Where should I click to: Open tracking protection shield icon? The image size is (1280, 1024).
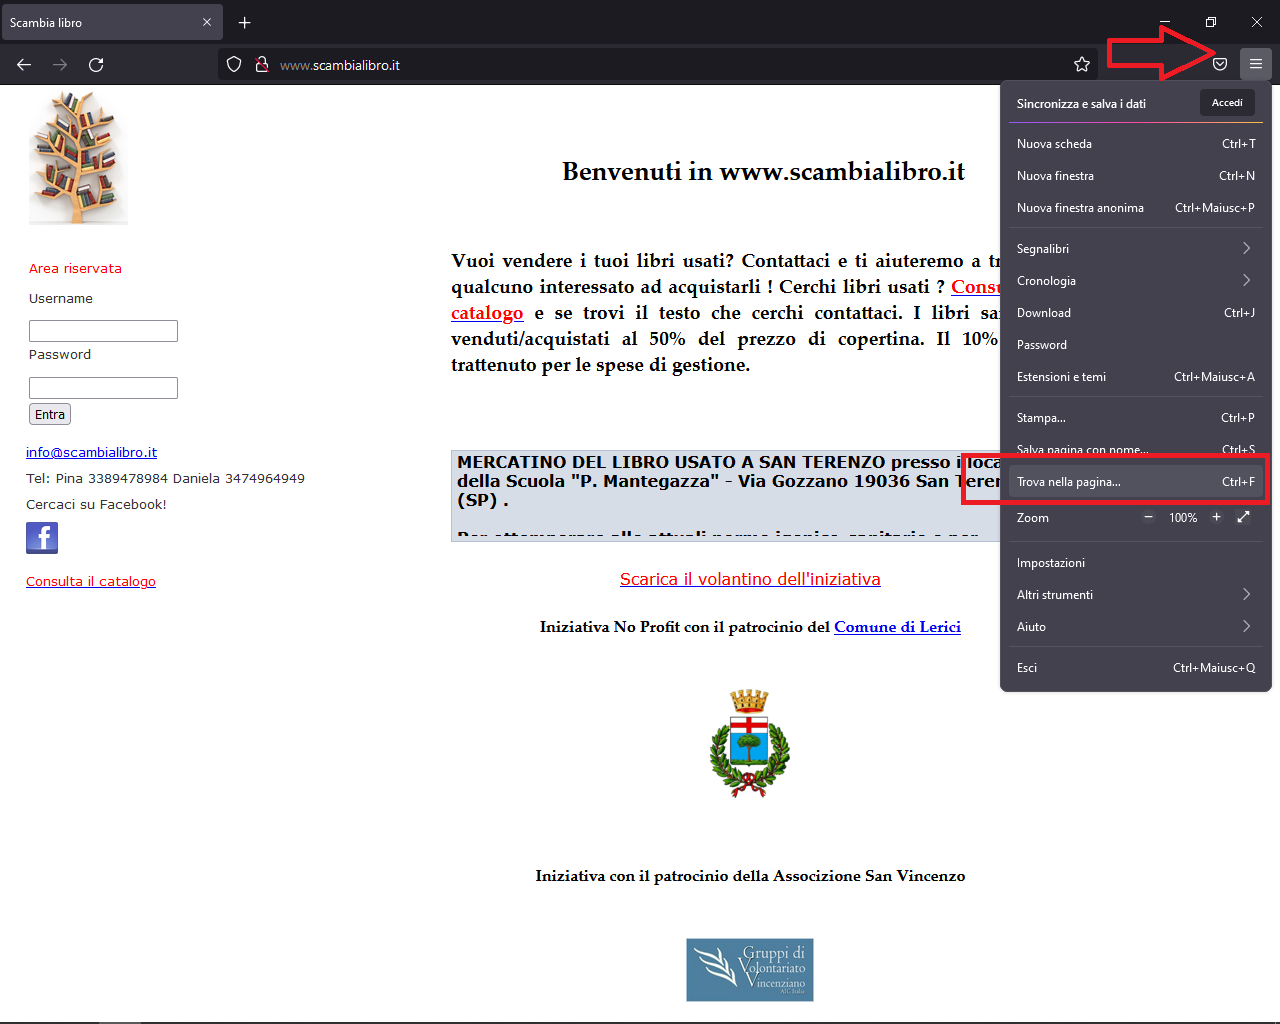coord(234,64)
